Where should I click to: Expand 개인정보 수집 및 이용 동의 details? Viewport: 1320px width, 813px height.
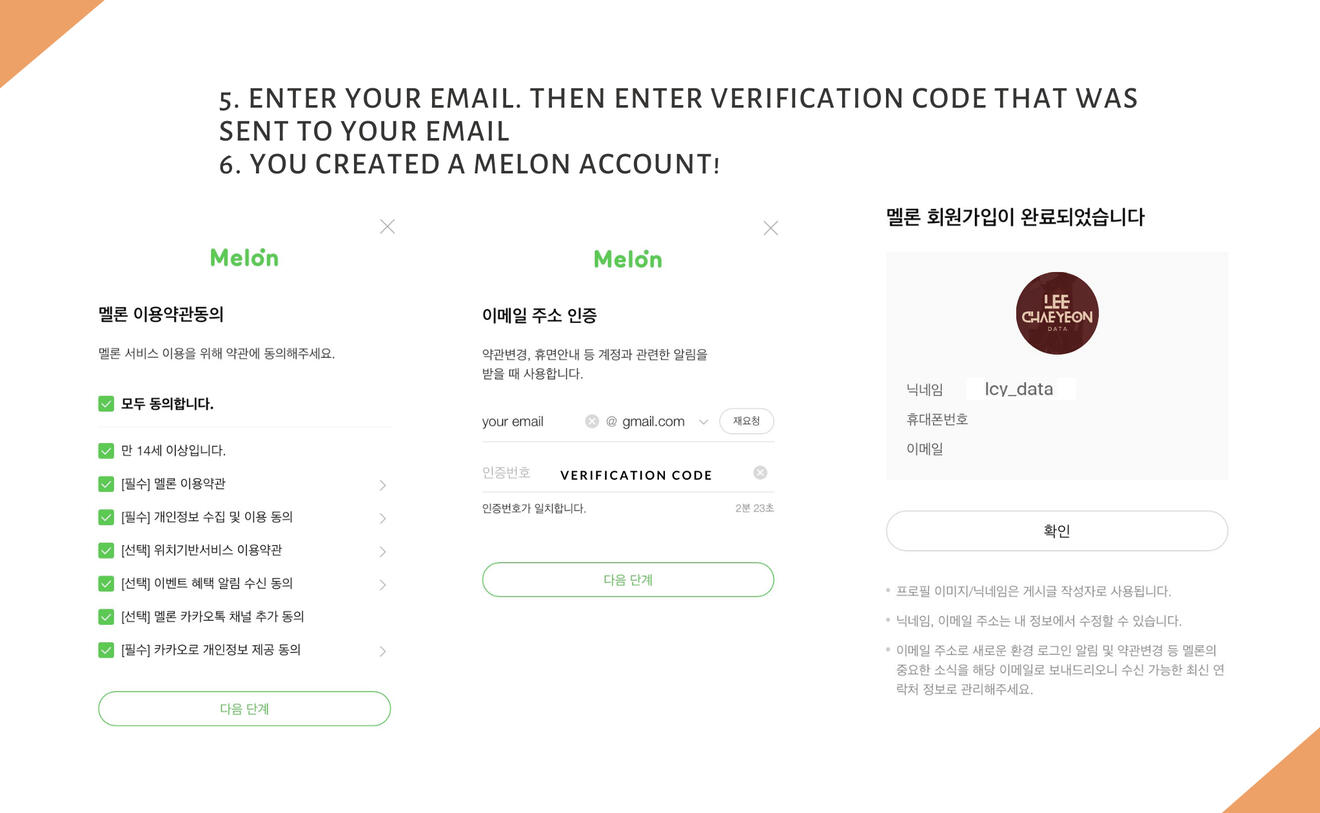(x=382, y=518)
